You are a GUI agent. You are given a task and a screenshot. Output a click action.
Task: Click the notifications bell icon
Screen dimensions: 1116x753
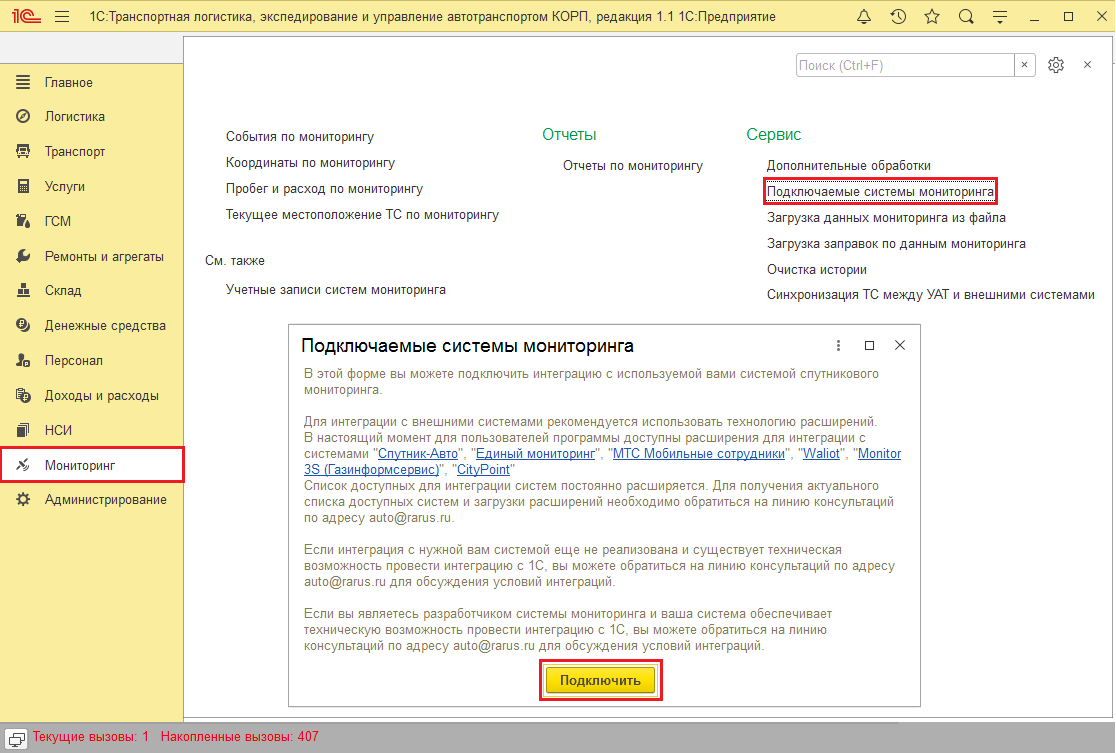(x=865, y=17)
